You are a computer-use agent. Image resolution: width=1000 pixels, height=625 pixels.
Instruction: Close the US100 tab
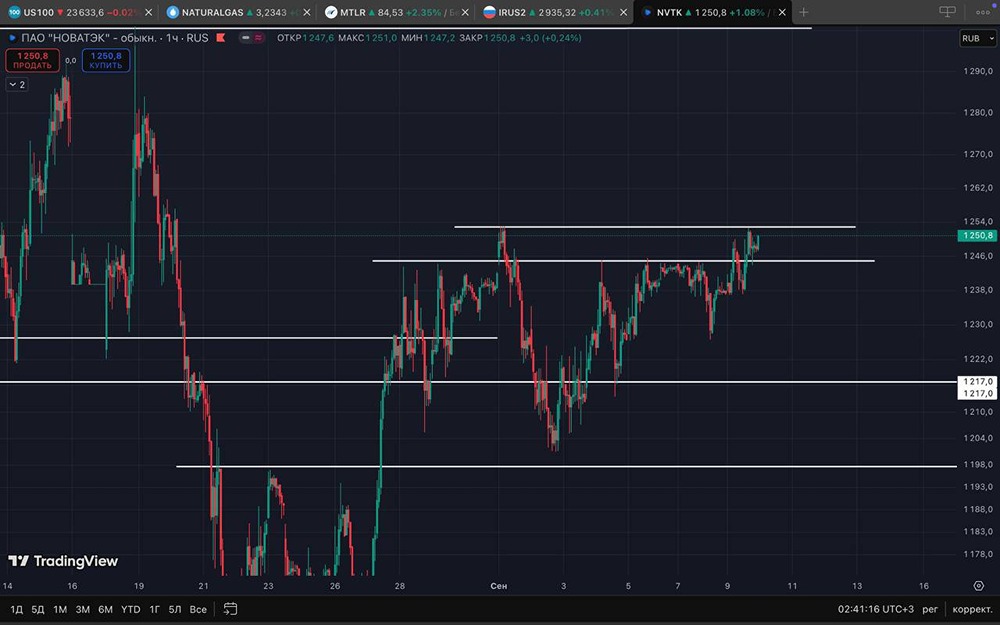[x=149, y=12]
